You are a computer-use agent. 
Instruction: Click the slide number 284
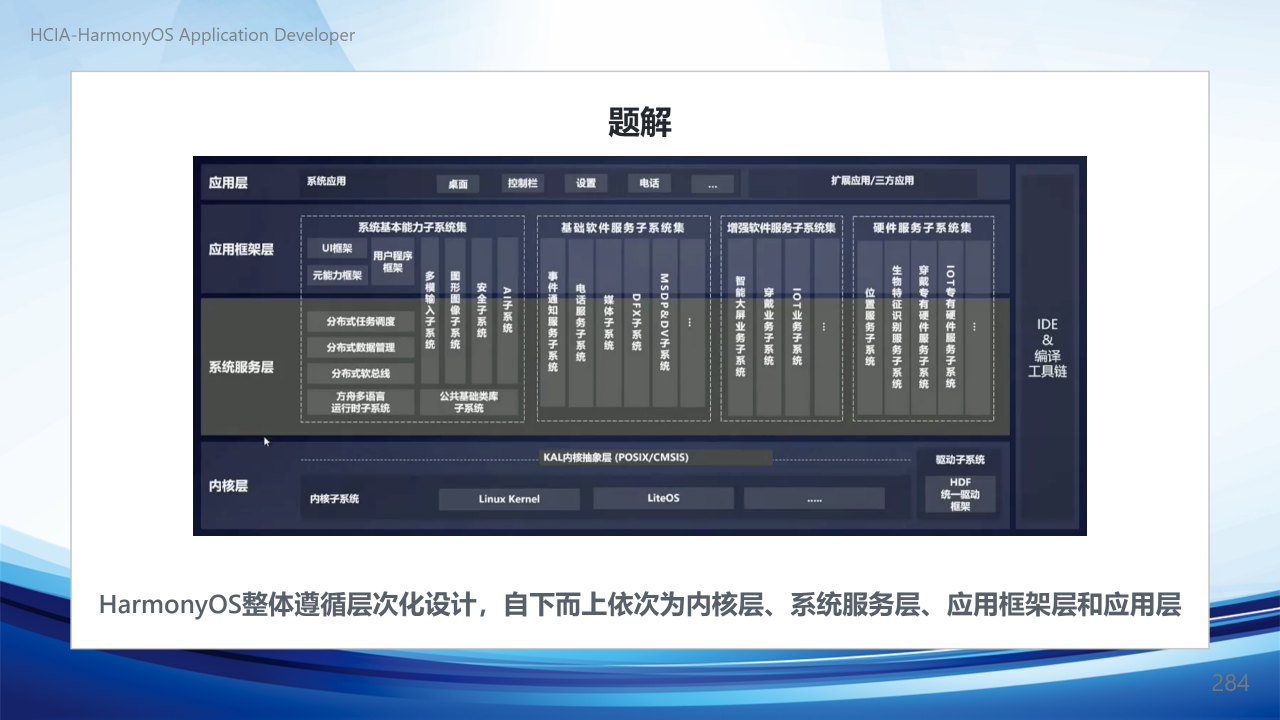1230,683
